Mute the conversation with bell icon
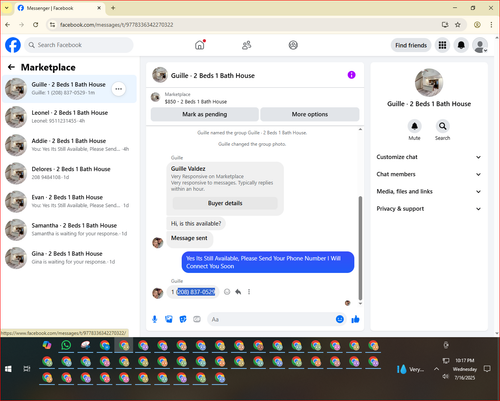Image resolution: width=500 pixels, height=401 pixels. 414,126
